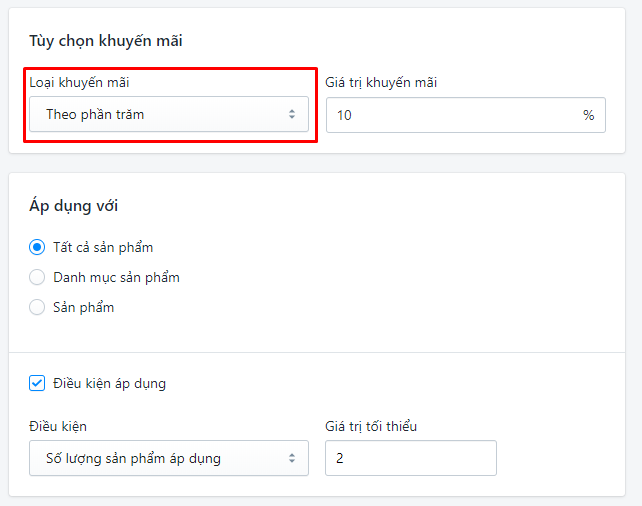Viewport: 642px width, 506px height.
Task: Click the Tất cả sản phẩm label text
Action: (103, 248)
